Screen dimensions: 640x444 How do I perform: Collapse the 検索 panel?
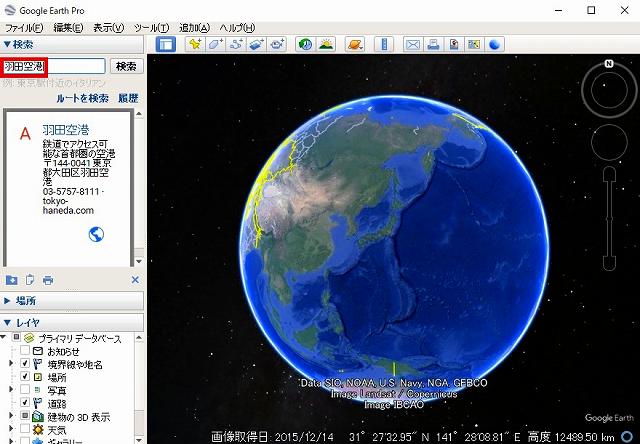[x=7, y=44]
